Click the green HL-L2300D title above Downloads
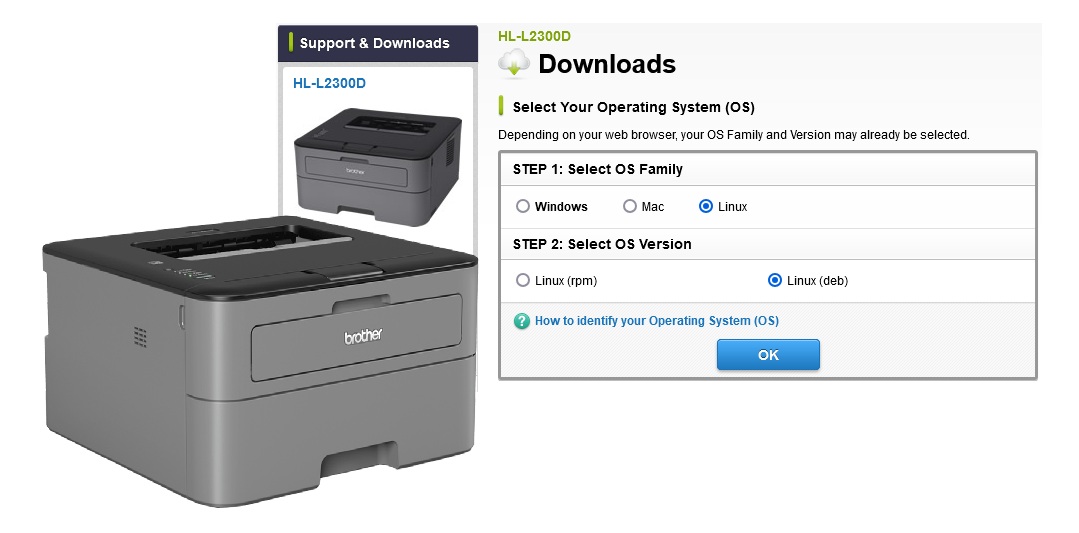The height and width of the screenshot is (533, 1079). [534, 36]
